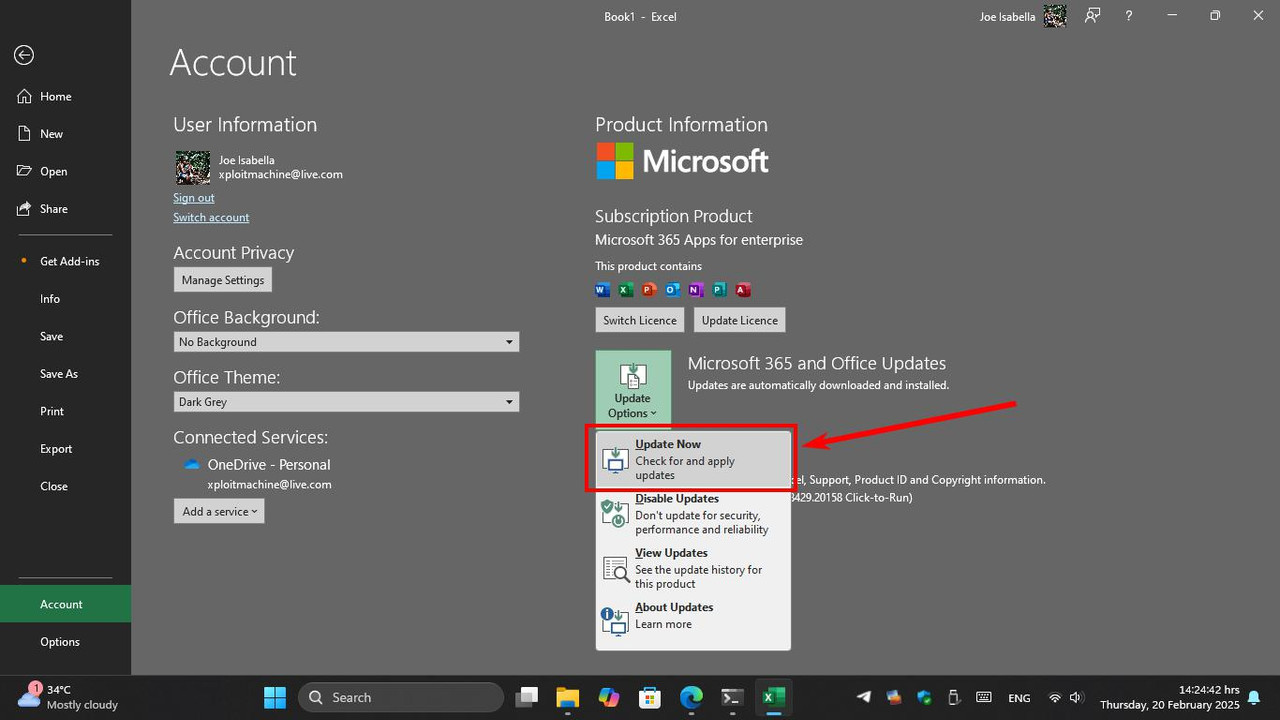Expand the Add a service dropdown
Viewport: 1280px width, 720px height.
pos(219,511)
